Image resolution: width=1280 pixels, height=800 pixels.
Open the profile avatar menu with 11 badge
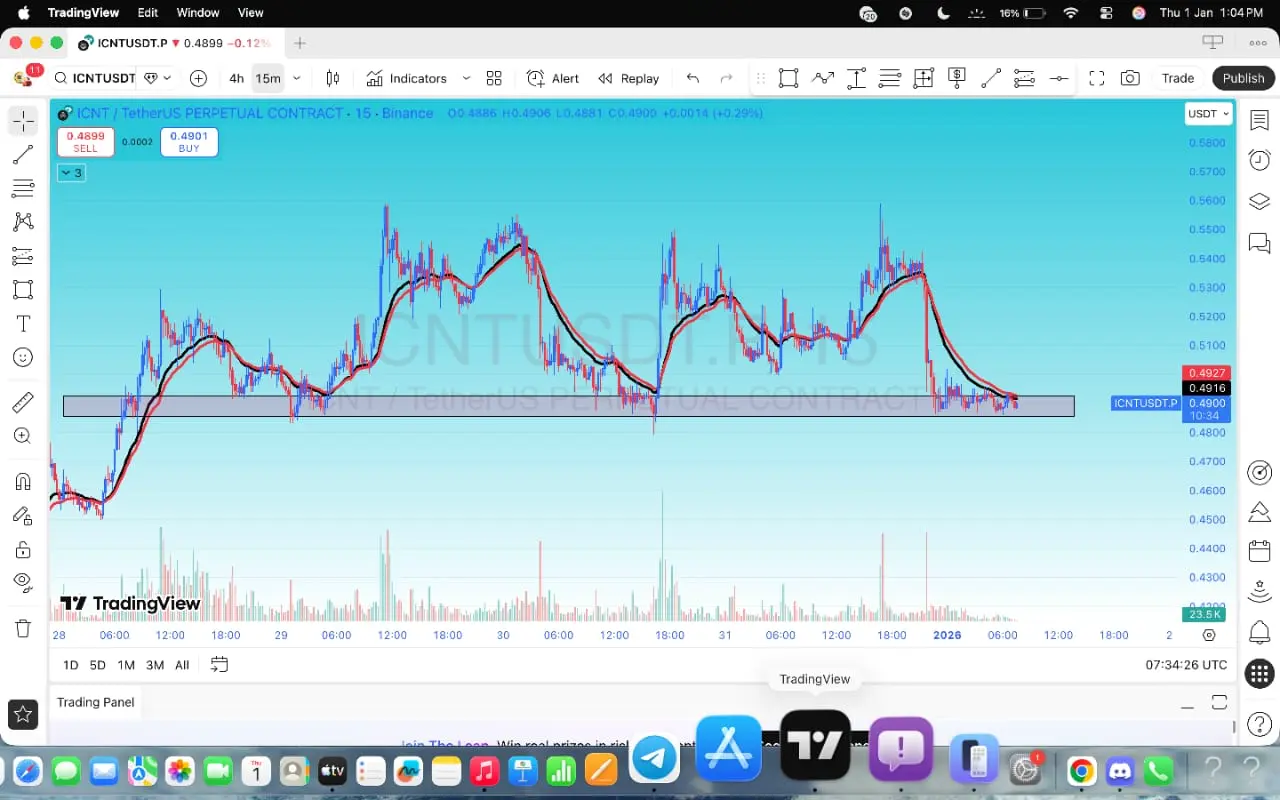(x=23, y=77)
